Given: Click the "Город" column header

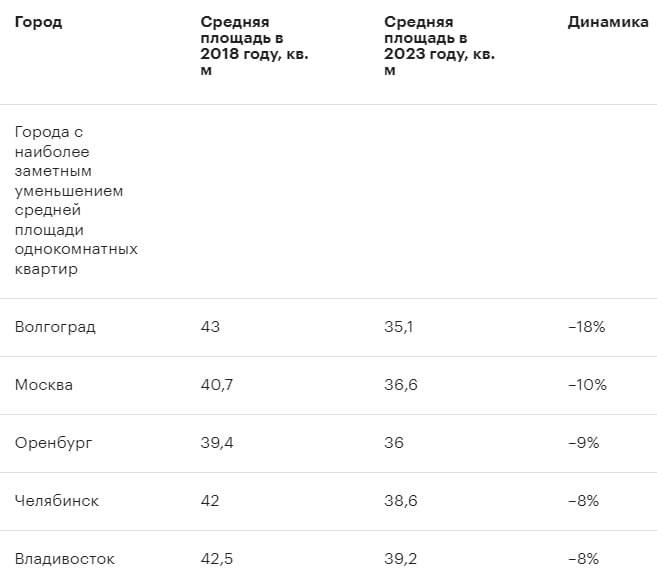Looking at the screenshot, I should [38, 23].
